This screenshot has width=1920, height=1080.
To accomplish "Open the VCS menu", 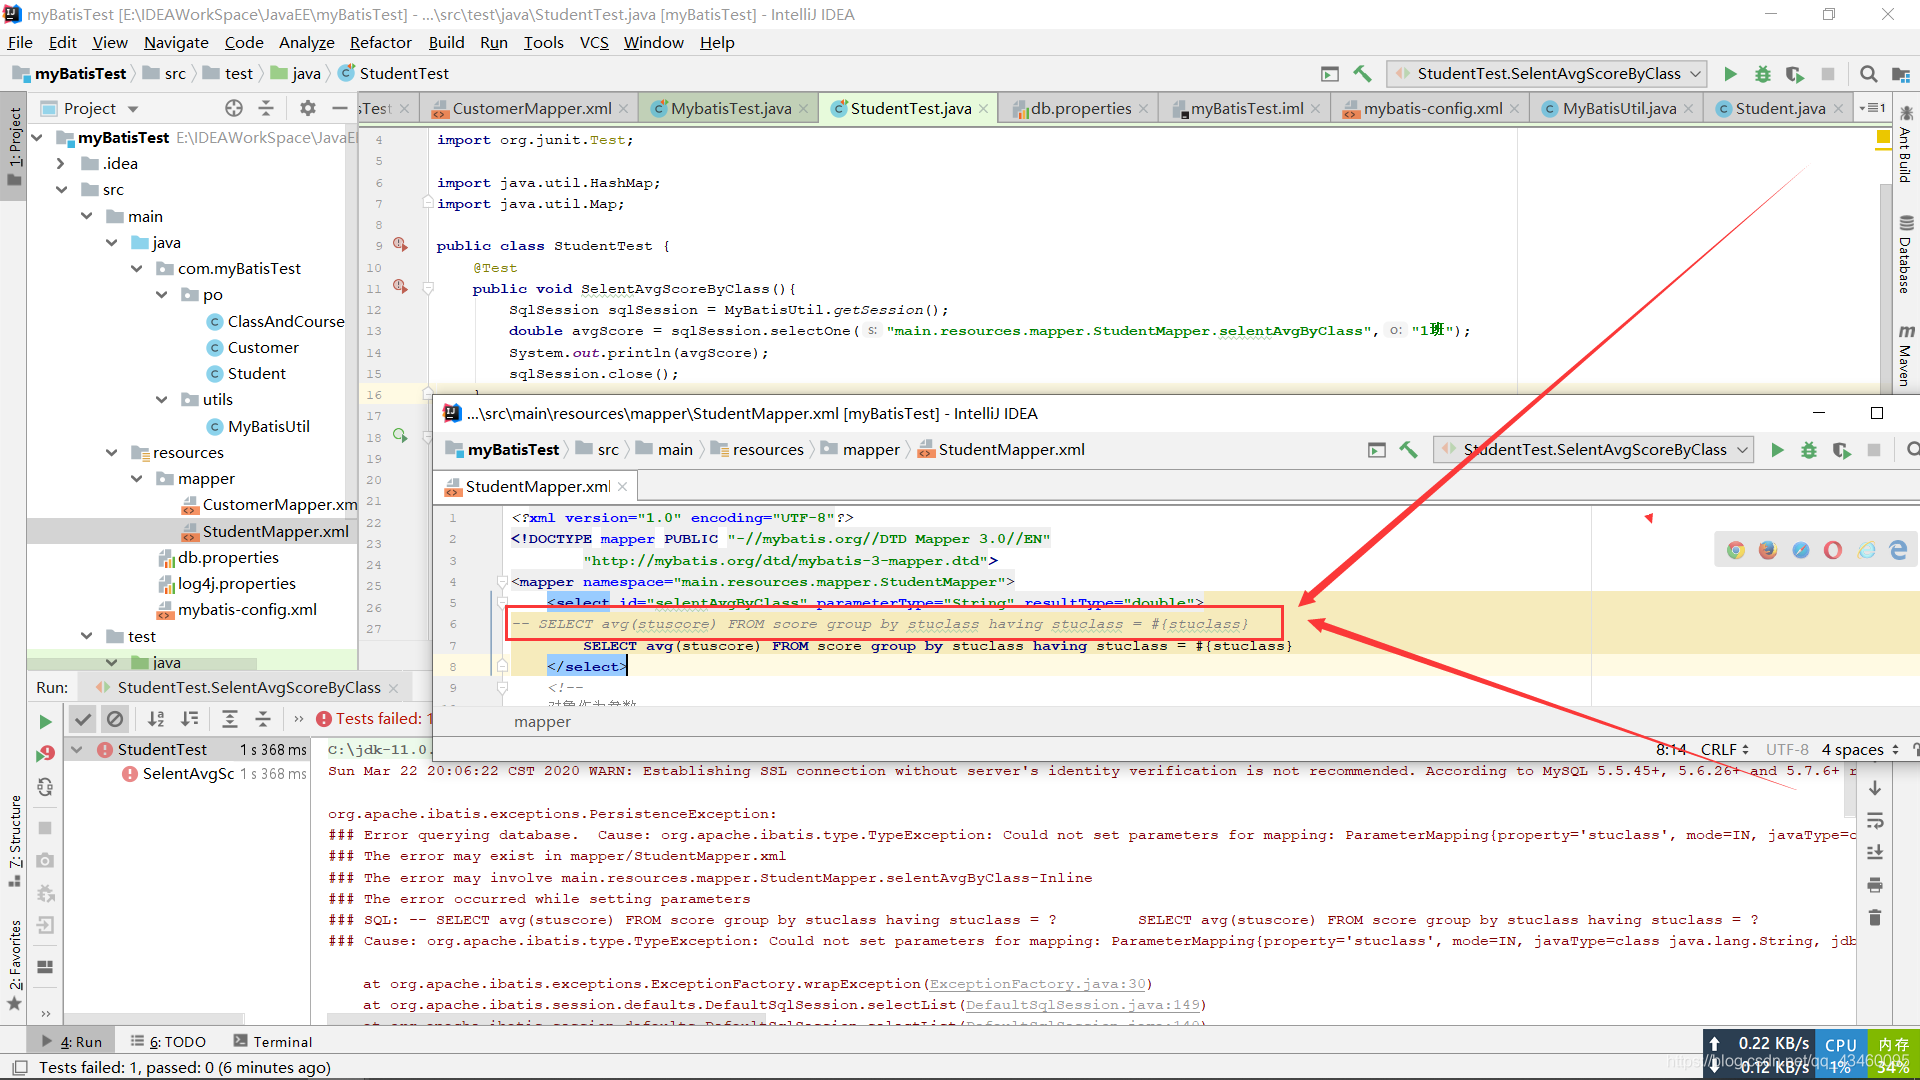I will pyautogui.click(x=594, y=43).
